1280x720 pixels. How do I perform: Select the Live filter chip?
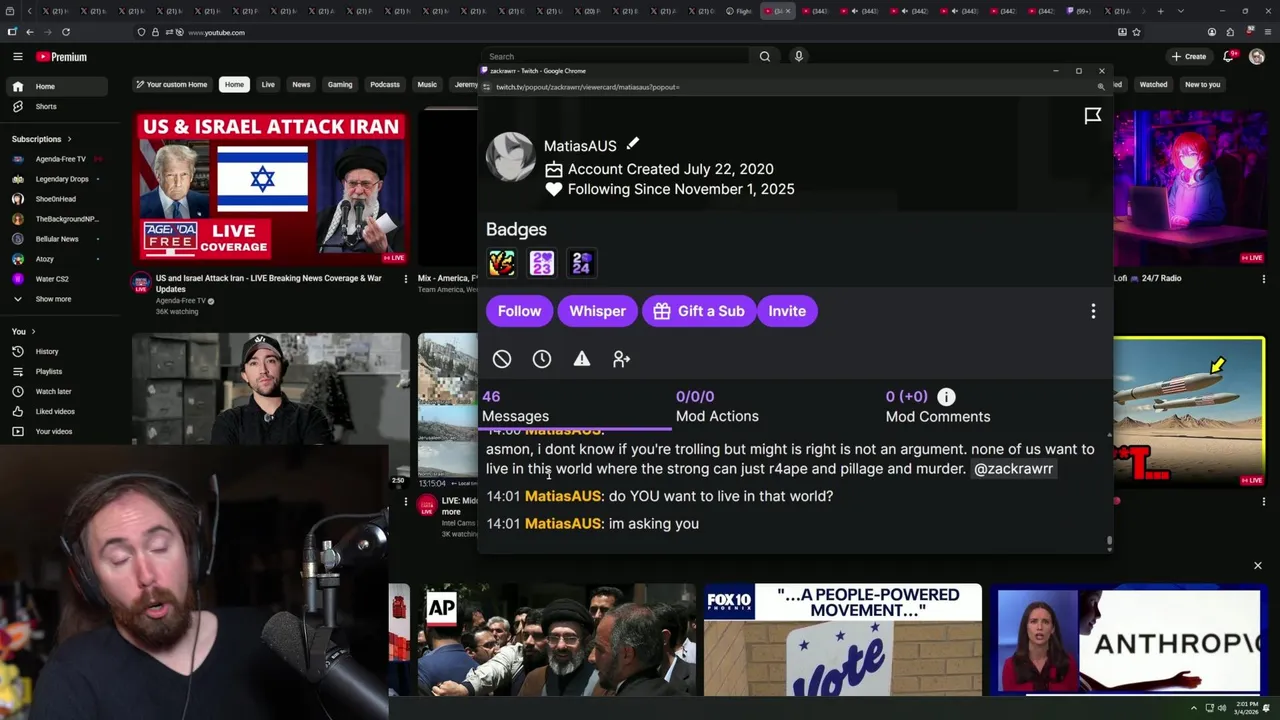[268, 85]
